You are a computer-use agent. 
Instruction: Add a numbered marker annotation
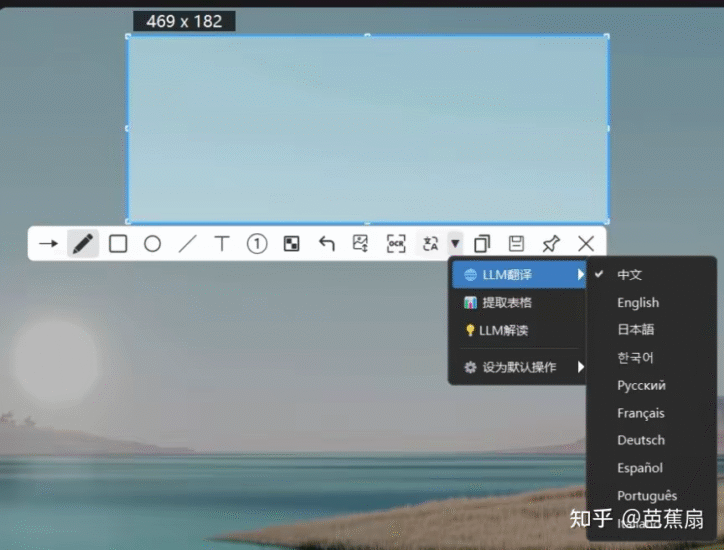(x=257, y=243)
